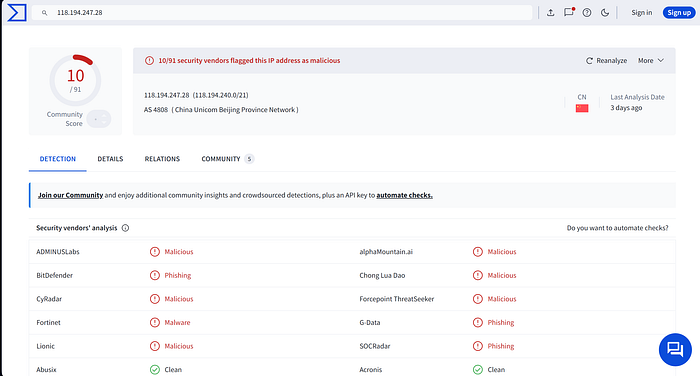Click the upload file icon
This screenshot has width=700, height=376.
550,13
